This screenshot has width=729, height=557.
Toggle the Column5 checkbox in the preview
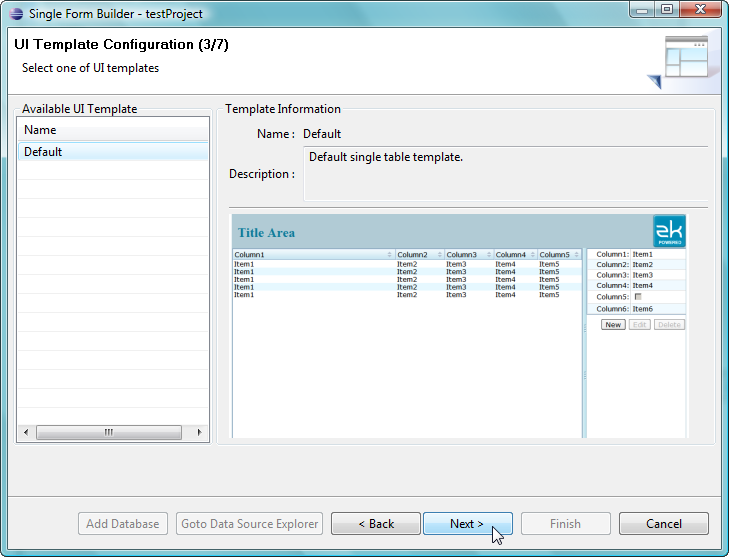(637, 297)
